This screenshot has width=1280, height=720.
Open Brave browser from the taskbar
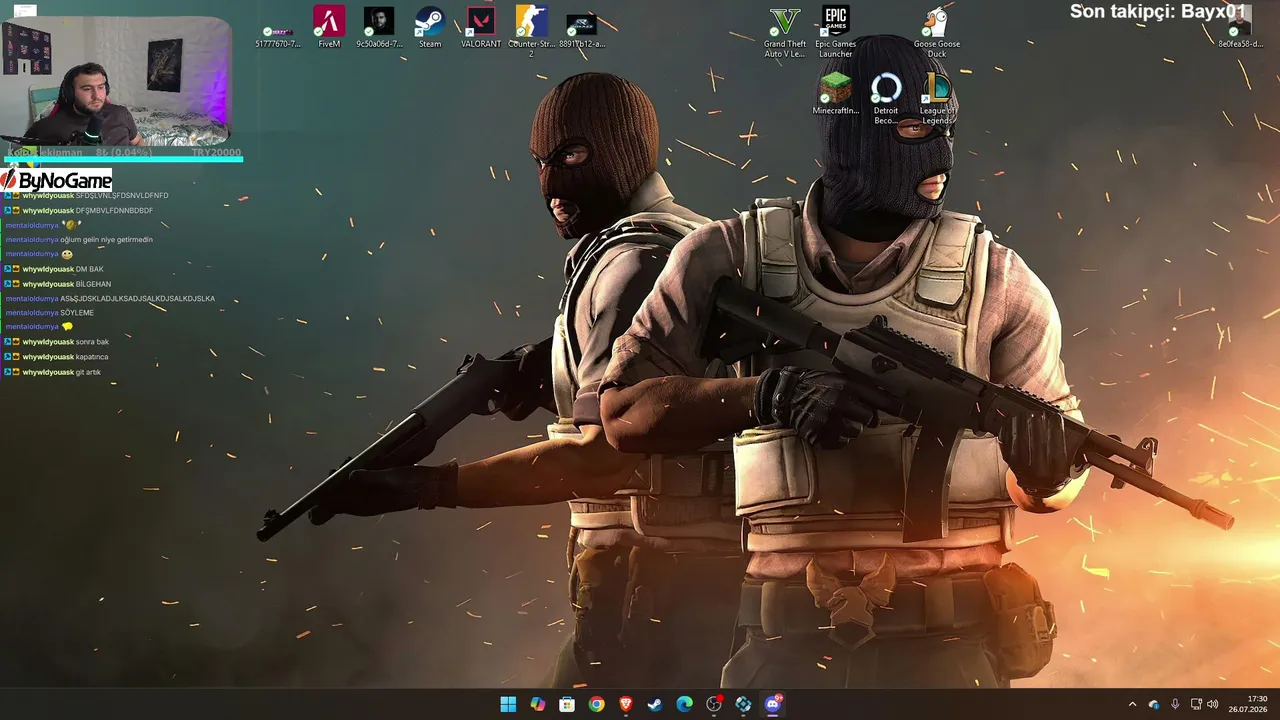coord(626,704)
